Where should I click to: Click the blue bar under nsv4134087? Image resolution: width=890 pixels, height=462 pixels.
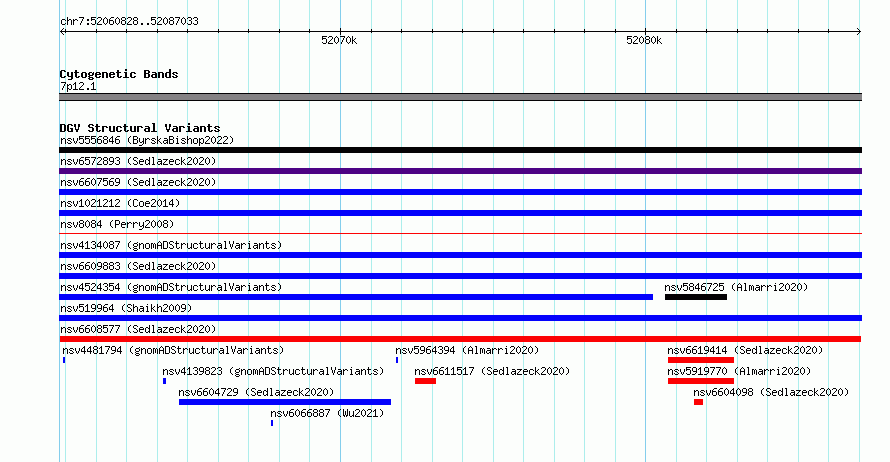[460, 255]
